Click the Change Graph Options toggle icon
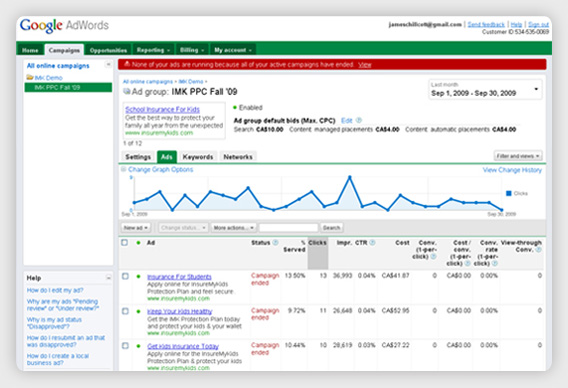The width and height of the screenshot is (568, 388). point(124,169)
